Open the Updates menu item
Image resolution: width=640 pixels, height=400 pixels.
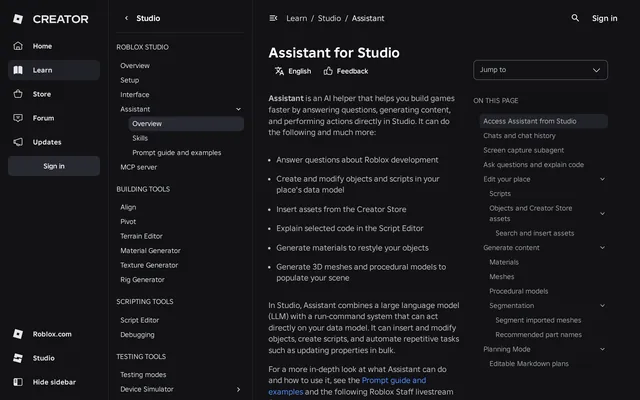pos(54,142)
